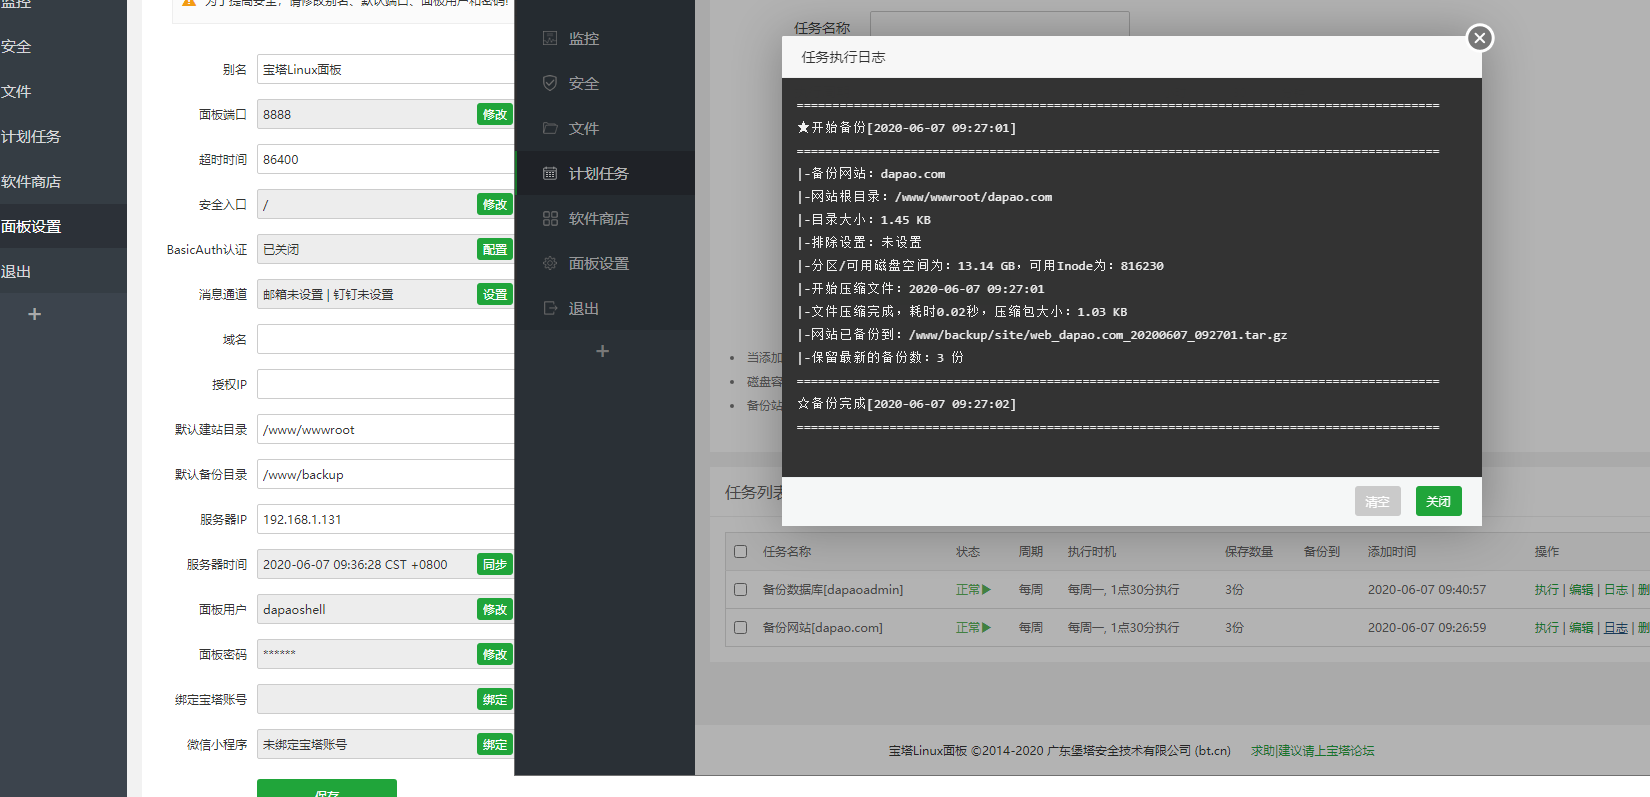
Task: Tick checkbox for 备份数据库[dapaoadmin] row
Action: click(x=741, y=589)
